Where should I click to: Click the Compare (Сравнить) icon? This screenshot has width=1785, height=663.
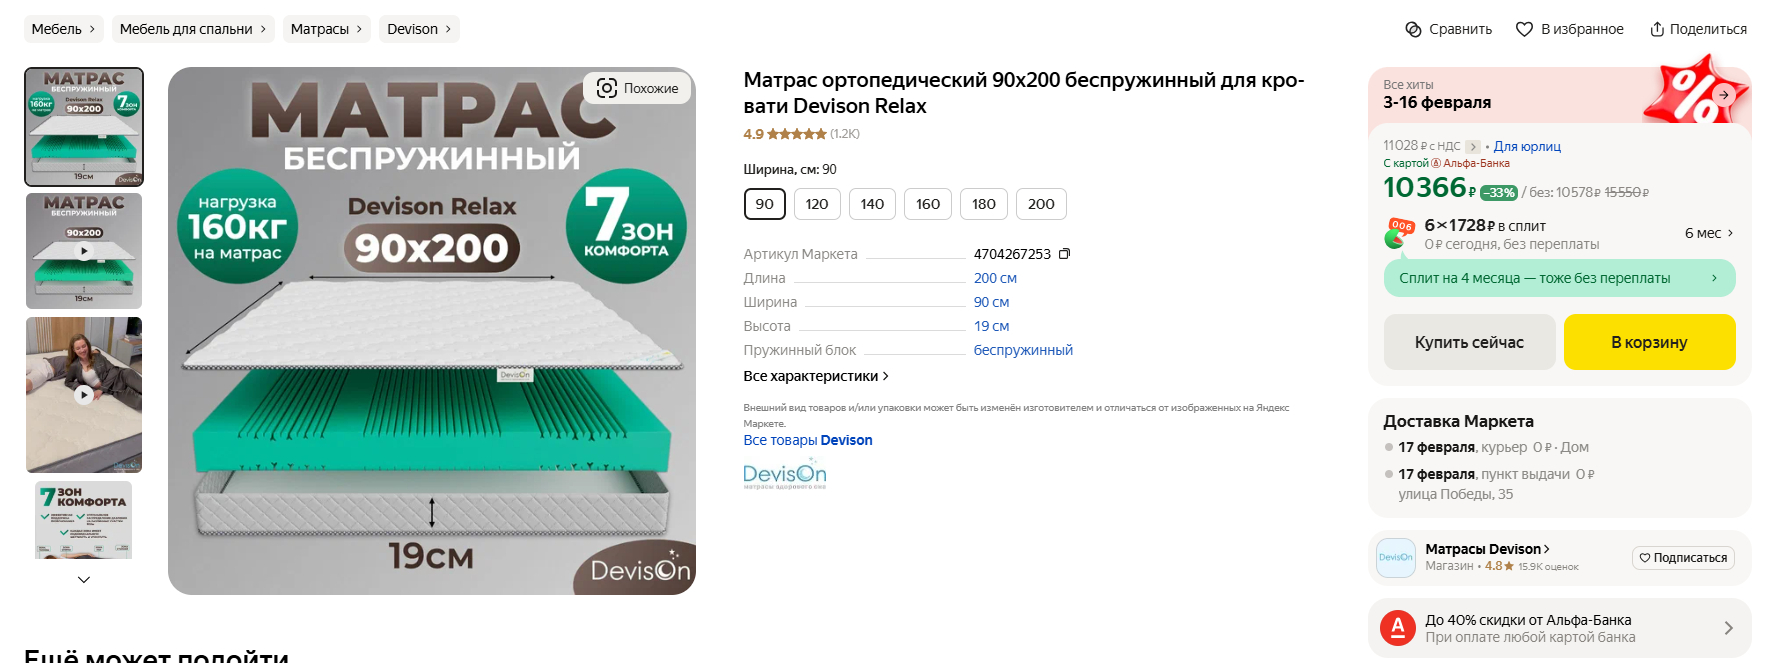(x=1413, y=29)
